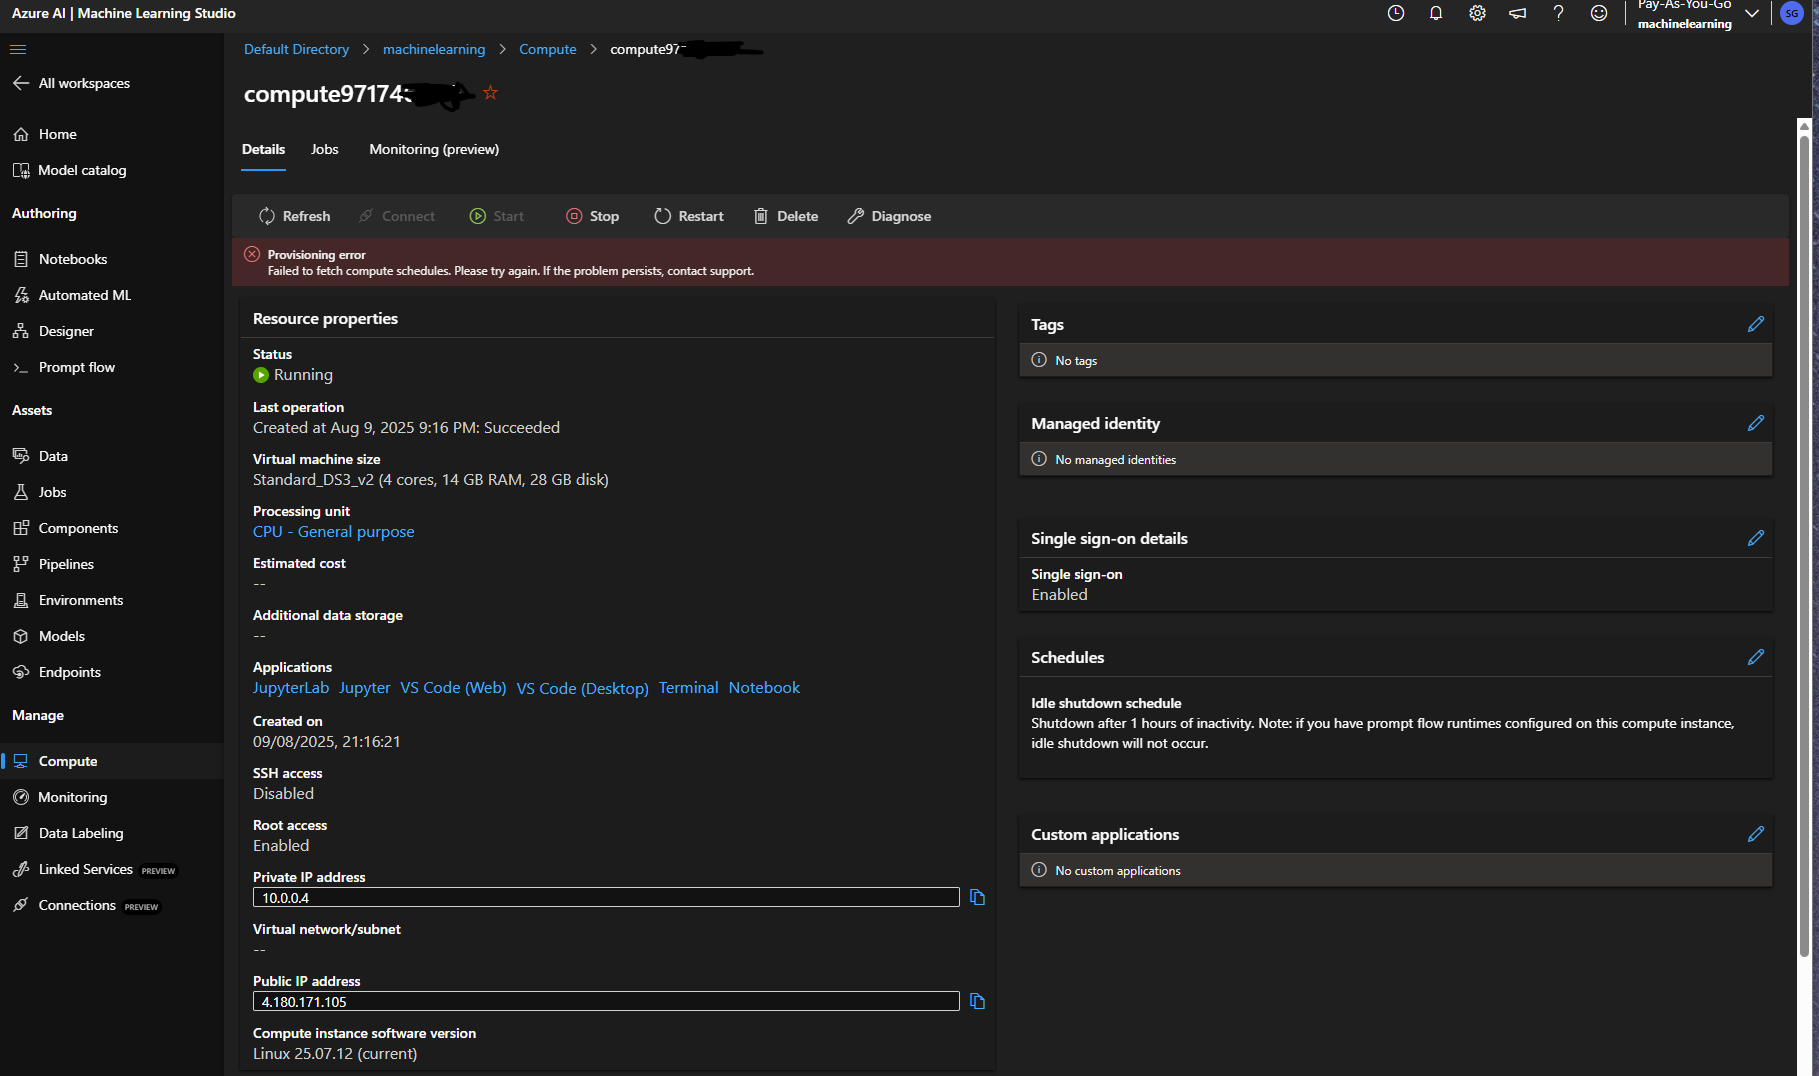Launch JupyterLab application
The width and height of the screenshot is (1819, 1076).
click(x=291, y=688)
